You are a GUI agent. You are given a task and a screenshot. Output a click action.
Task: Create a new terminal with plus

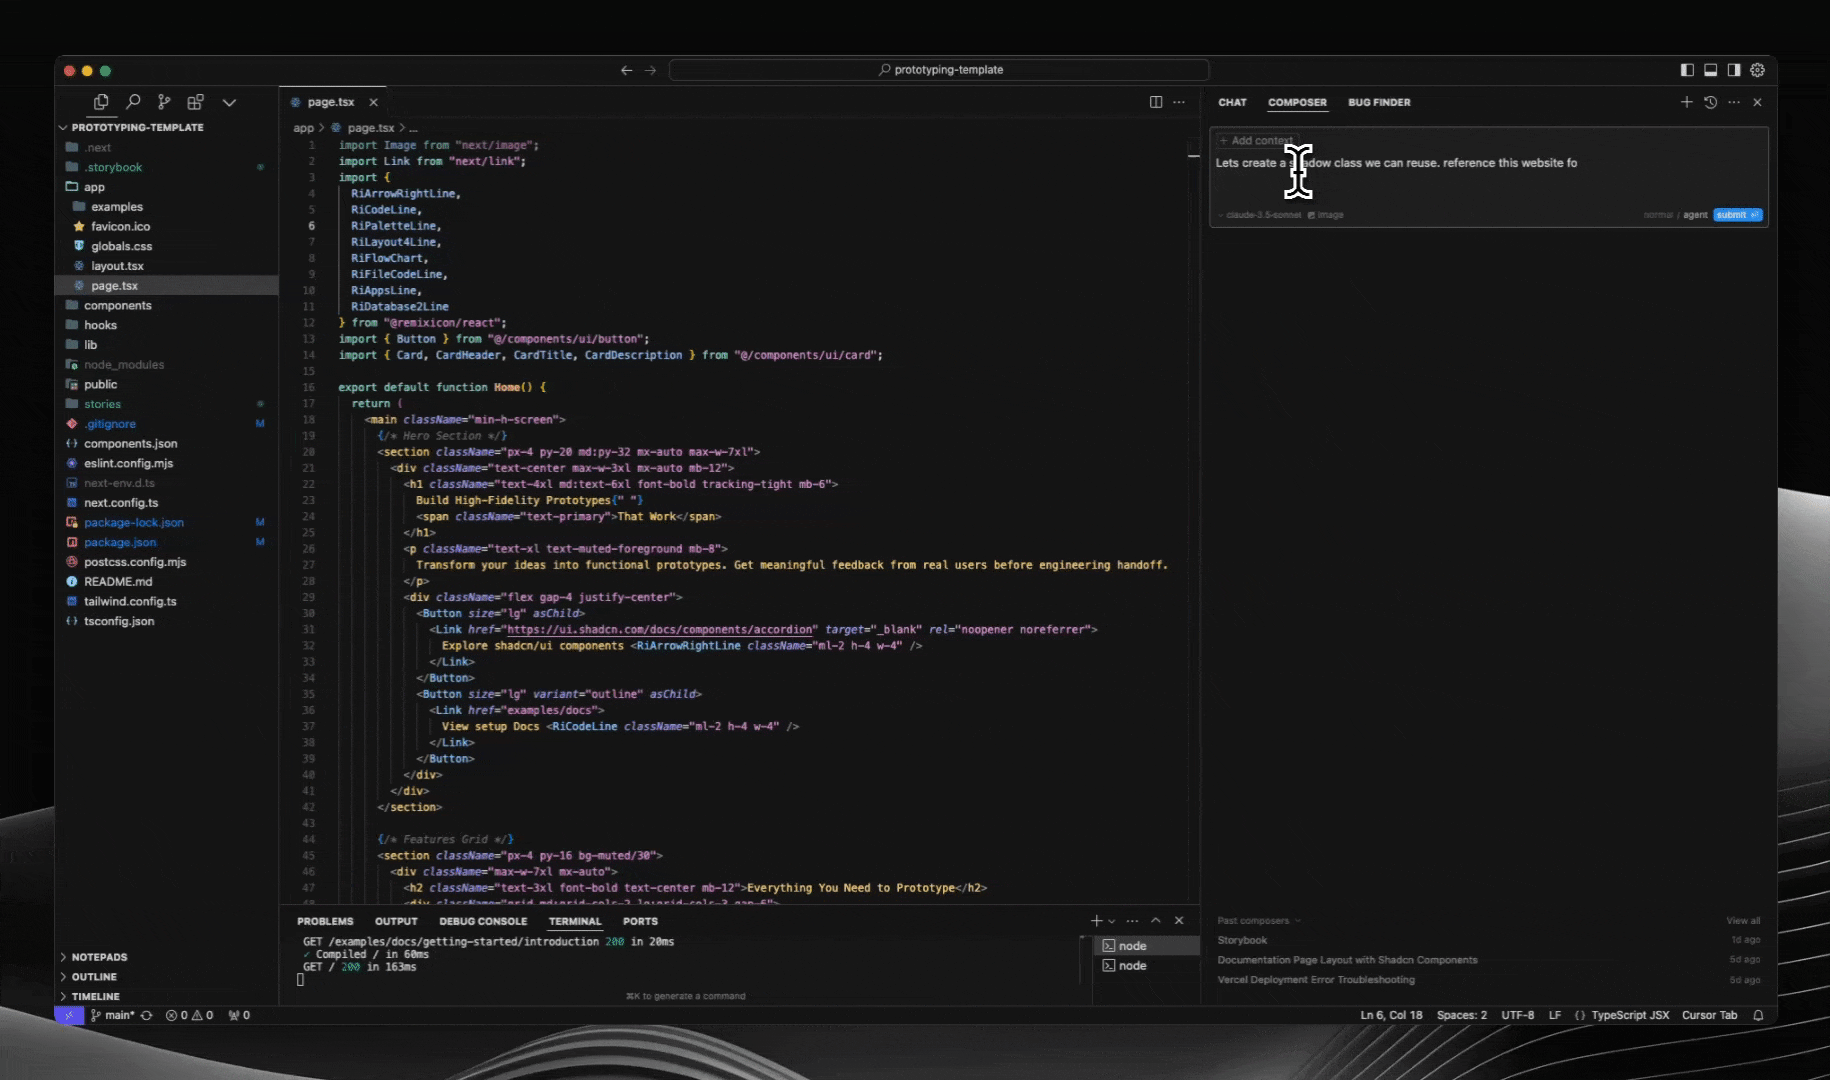click(x=1096, y=921)
